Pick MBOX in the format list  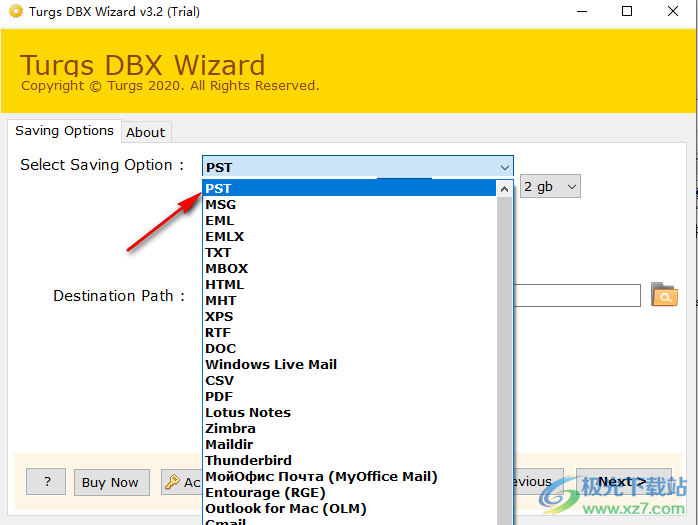click(349, 269)
